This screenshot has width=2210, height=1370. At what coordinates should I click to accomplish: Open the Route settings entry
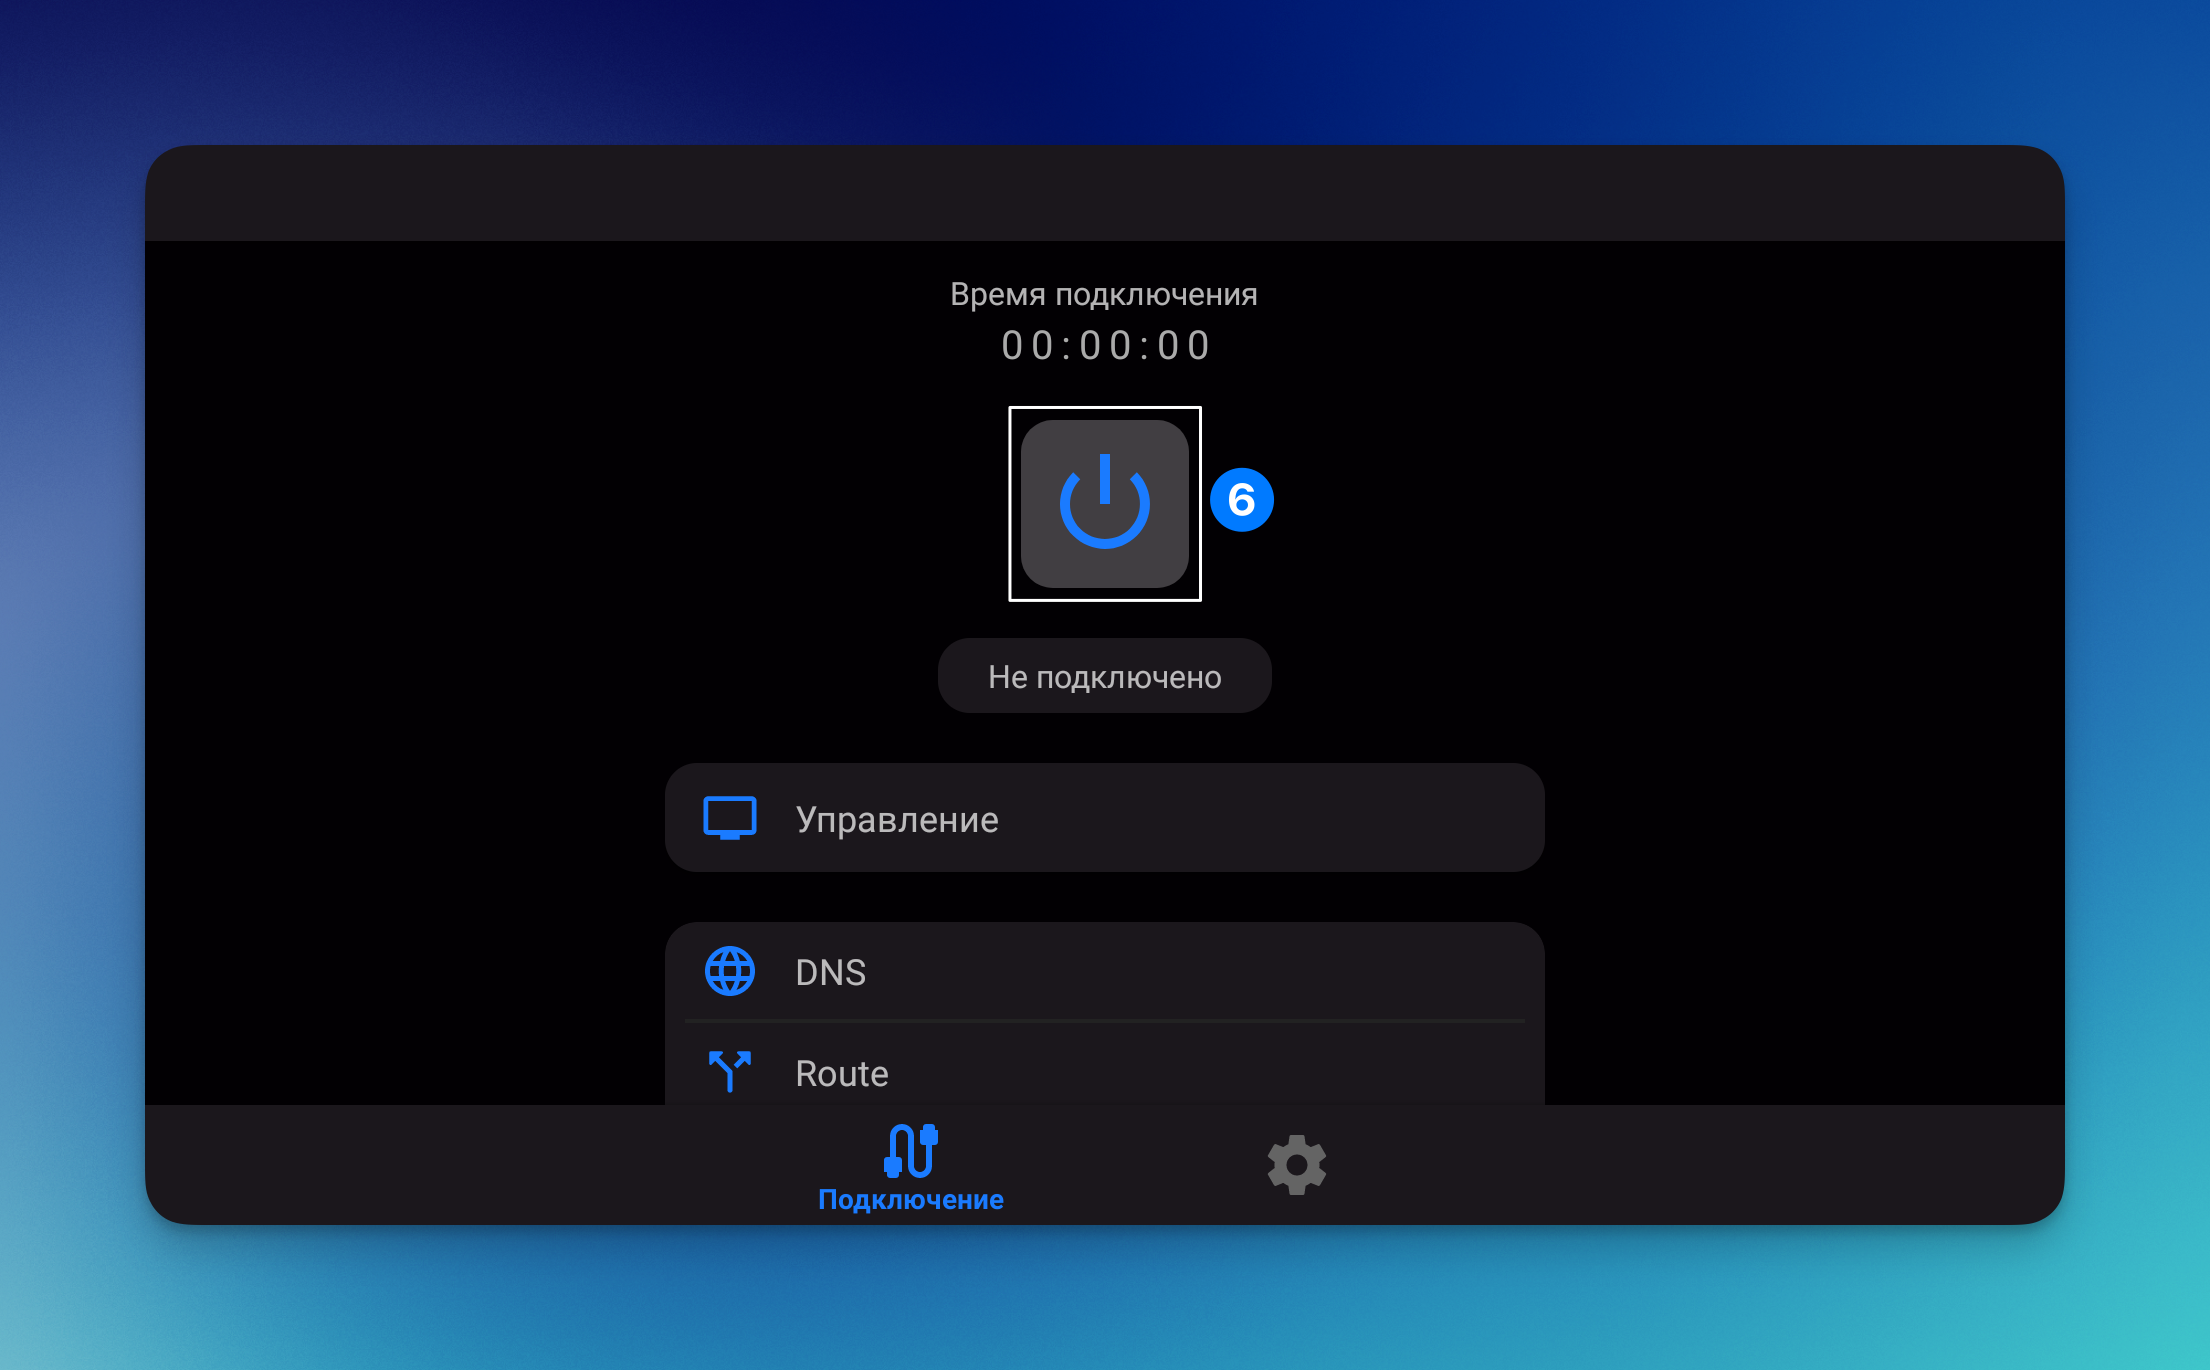[842, 1073]
